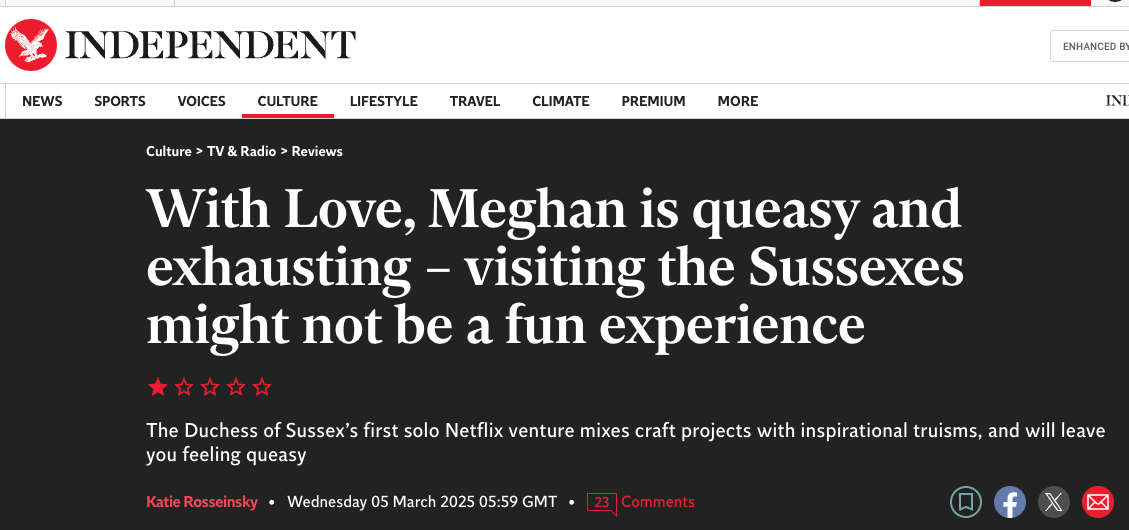Click the Culture breadcrumb link
Image resolution: width=1129 pixels, height=530 pixels.
coord(168,152)
